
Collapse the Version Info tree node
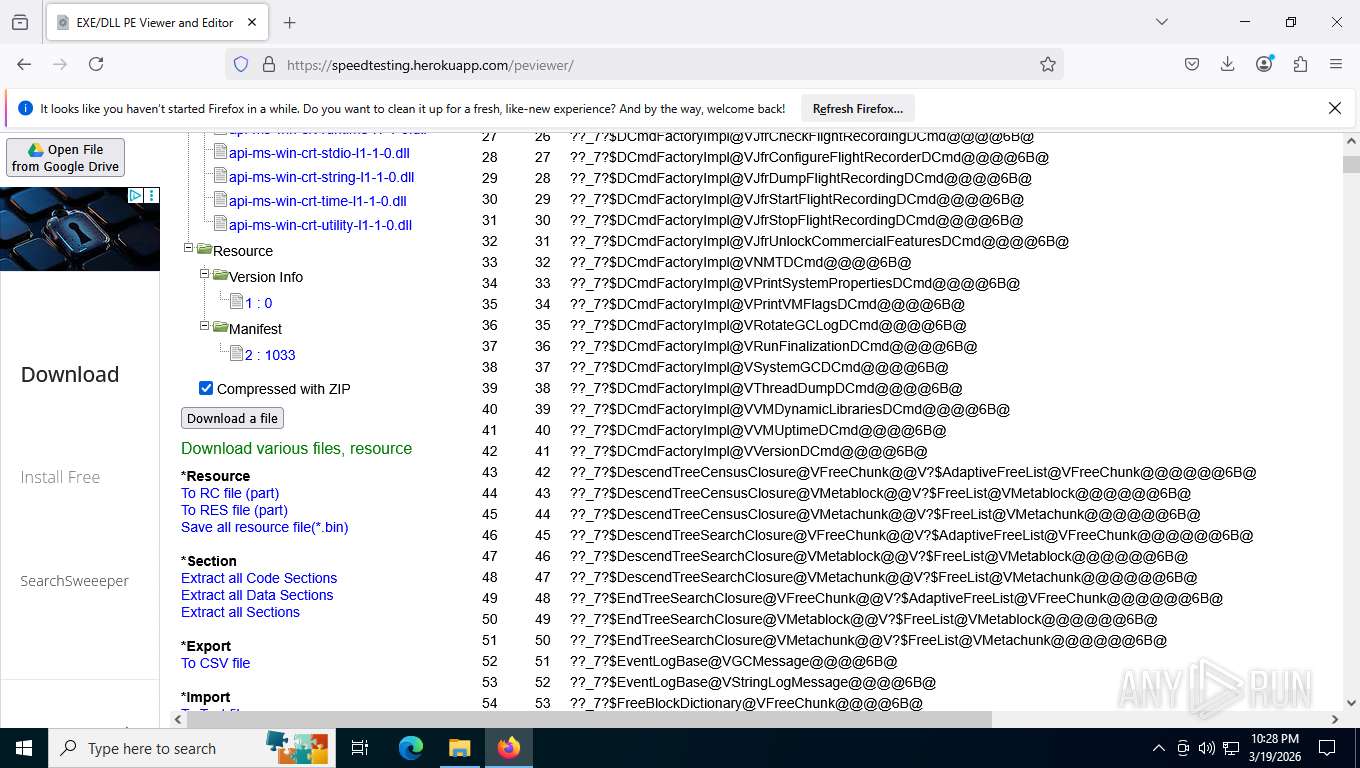(204, 273)
